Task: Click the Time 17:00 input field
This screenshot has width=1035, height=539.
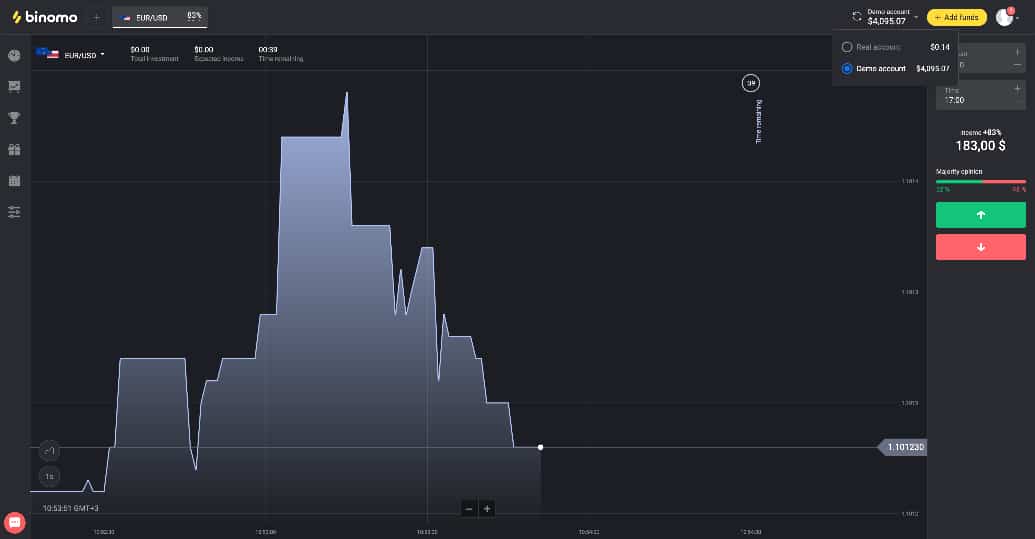Action: pyautogui.click(x=980, y=95)
